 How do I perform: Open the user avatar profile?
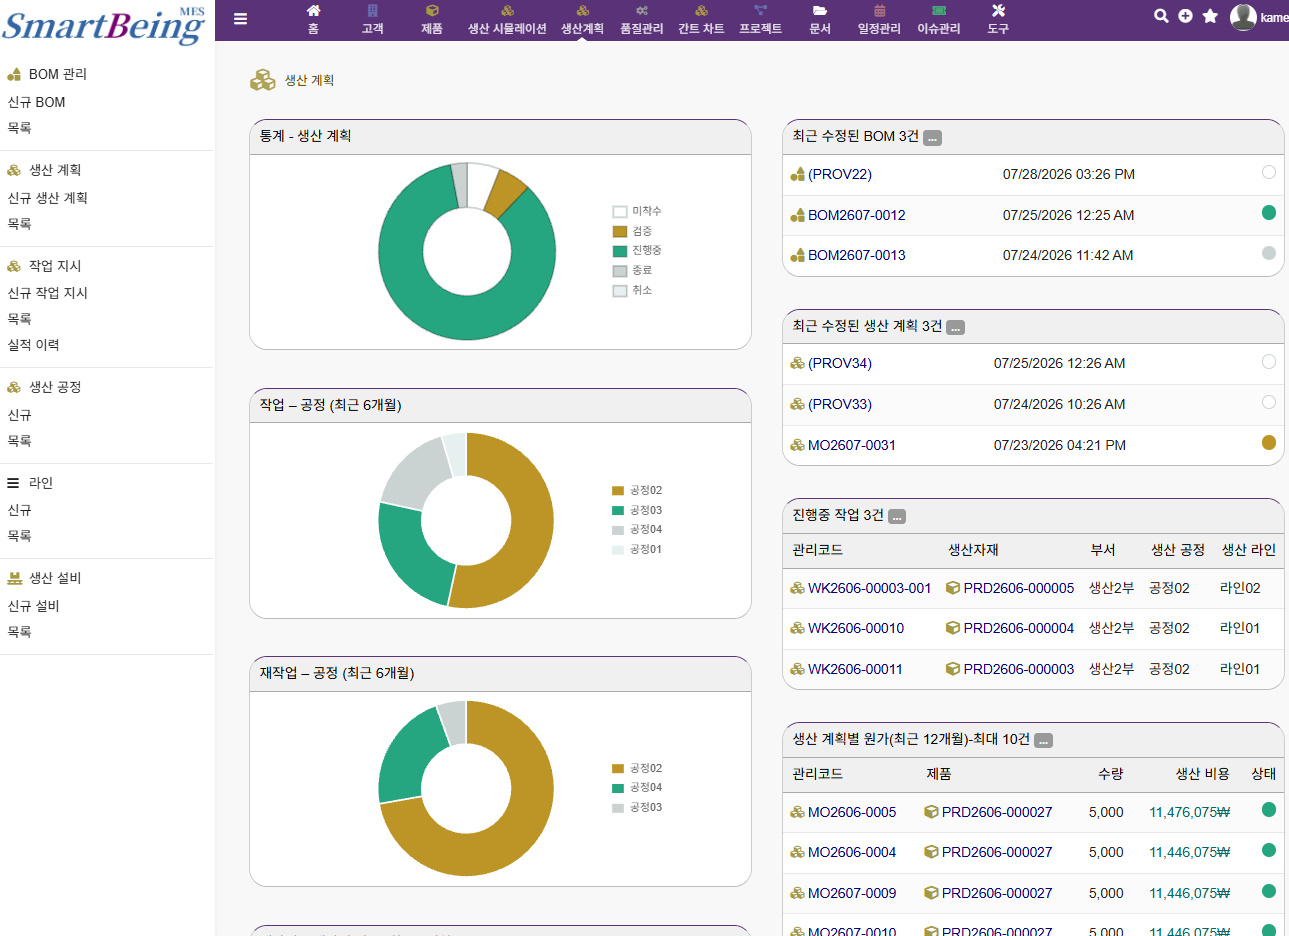coord(1243,17)
